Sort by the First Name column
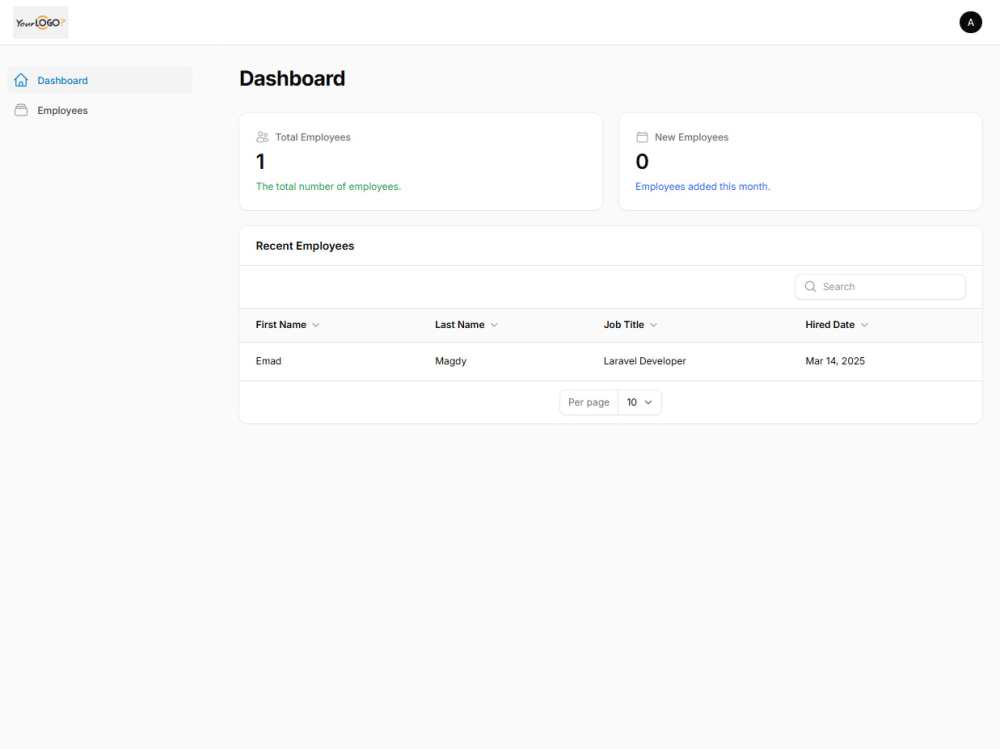Image resolution: width=1000 pixels, height=749 pixels. click(288, 325)
